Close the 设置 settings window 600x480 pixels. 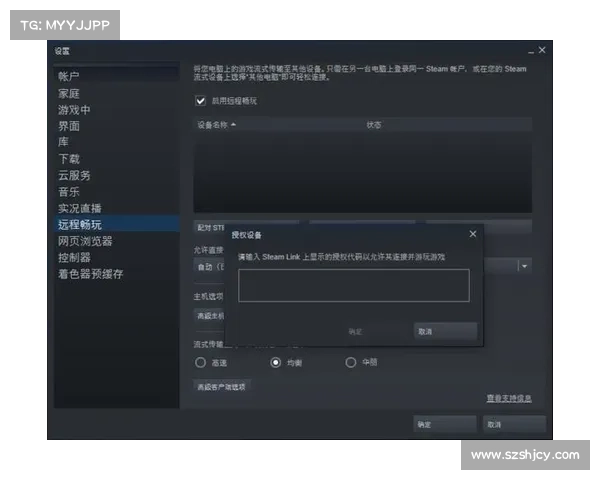[542, 50]
